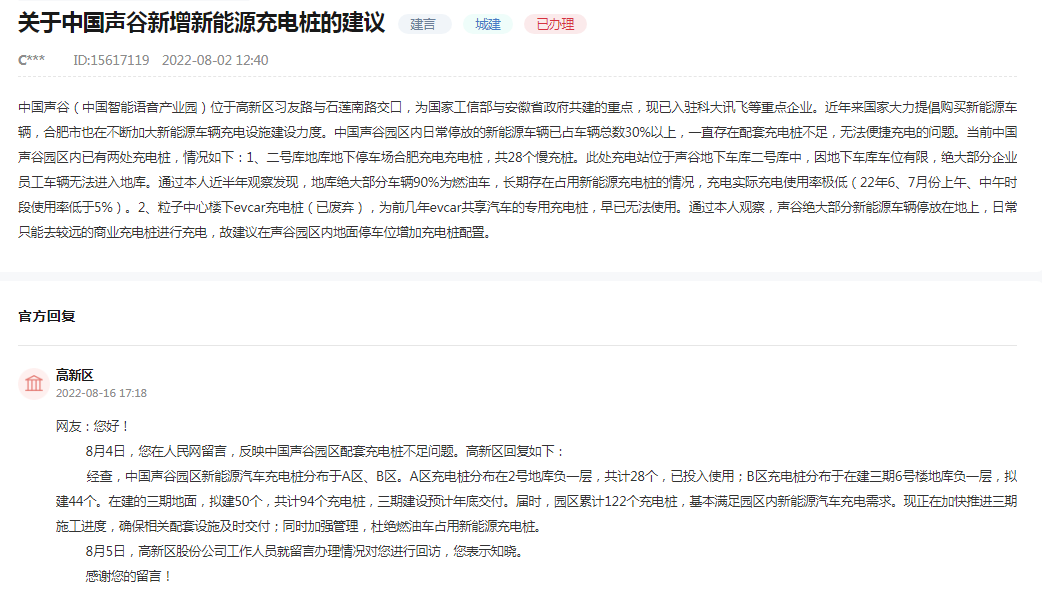1042x598 pixels.
Task: Click the greeting line 网友：您好！
Action: click(x=93, y=426)
